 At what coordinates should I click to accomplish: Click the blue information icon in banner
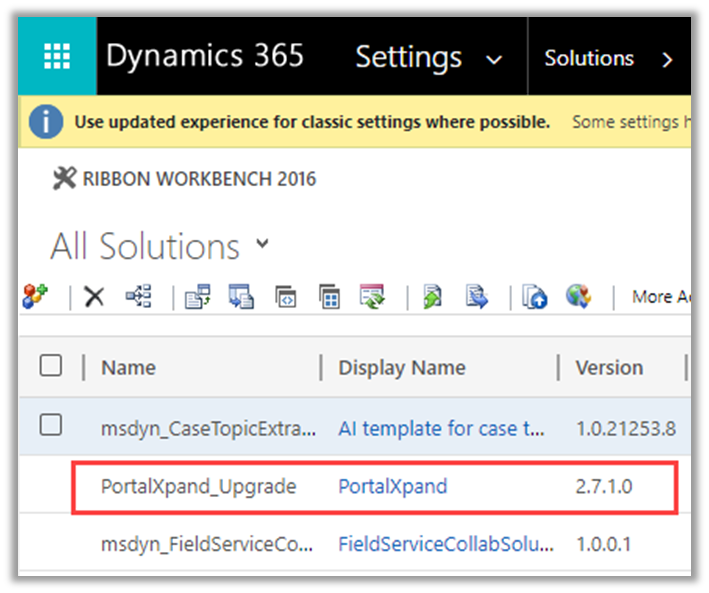[x=45, y=122]
